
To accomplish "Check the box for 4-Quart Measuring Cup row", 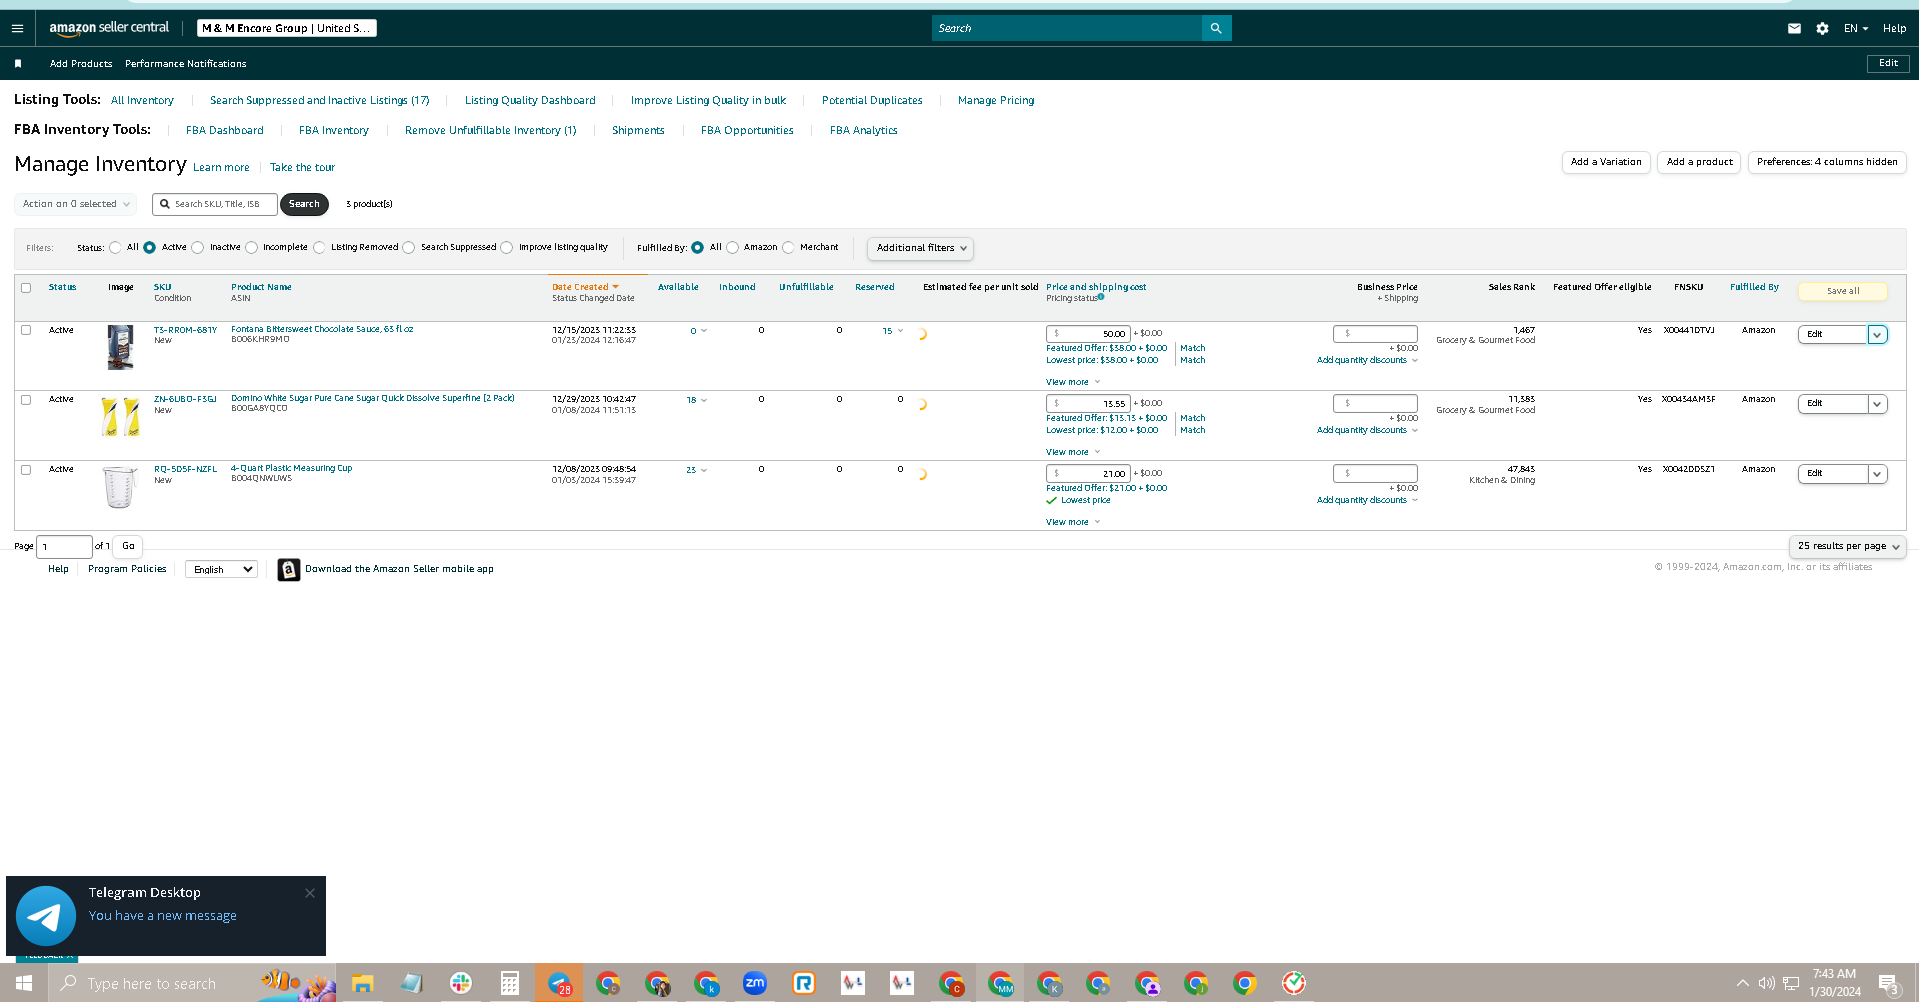I will click(26, 470).
